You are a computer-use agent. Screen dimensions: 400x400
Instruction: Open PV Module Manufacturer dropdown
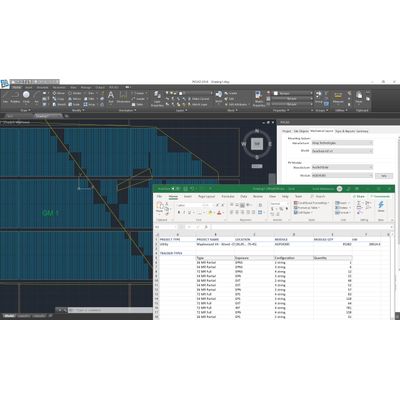coord(342,167)
